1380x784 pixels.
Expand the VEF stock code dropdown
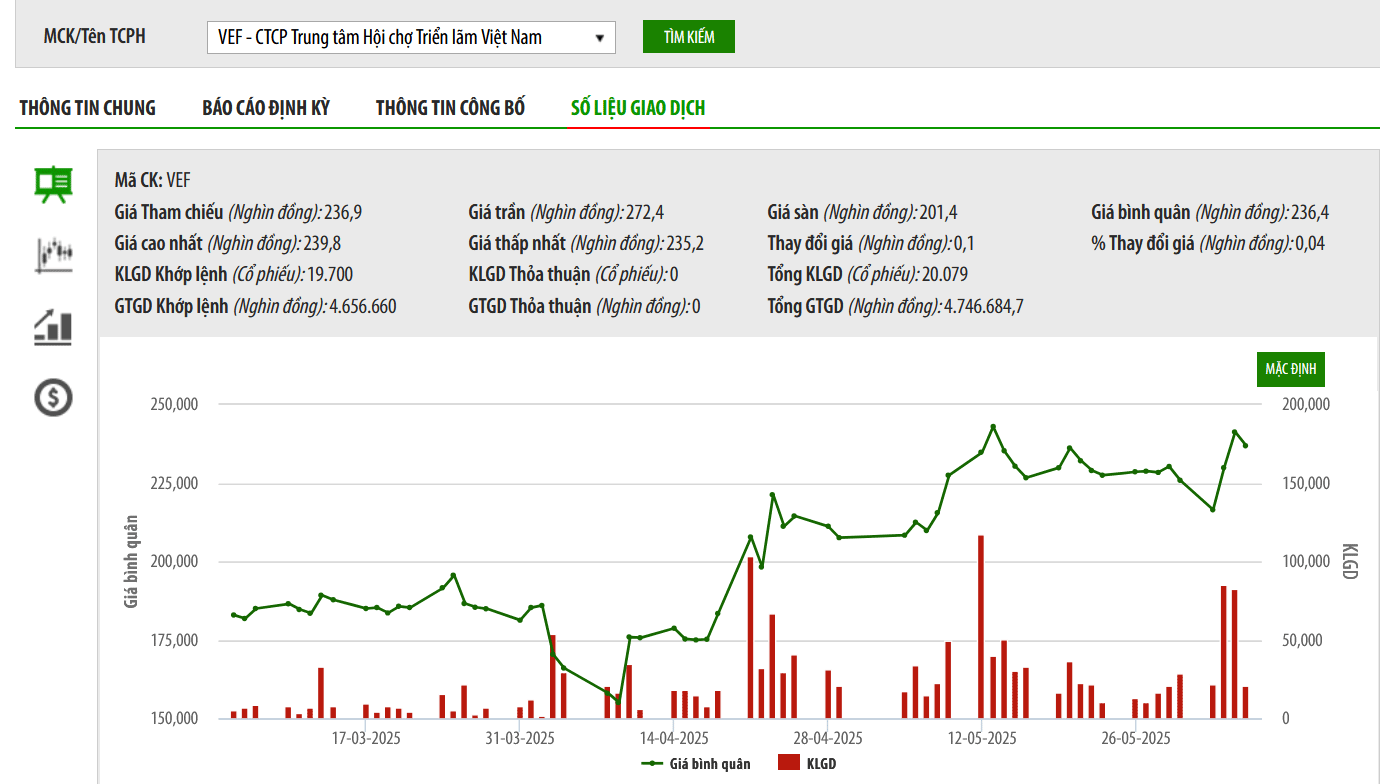pyautogui.click(x=410, y=38)
